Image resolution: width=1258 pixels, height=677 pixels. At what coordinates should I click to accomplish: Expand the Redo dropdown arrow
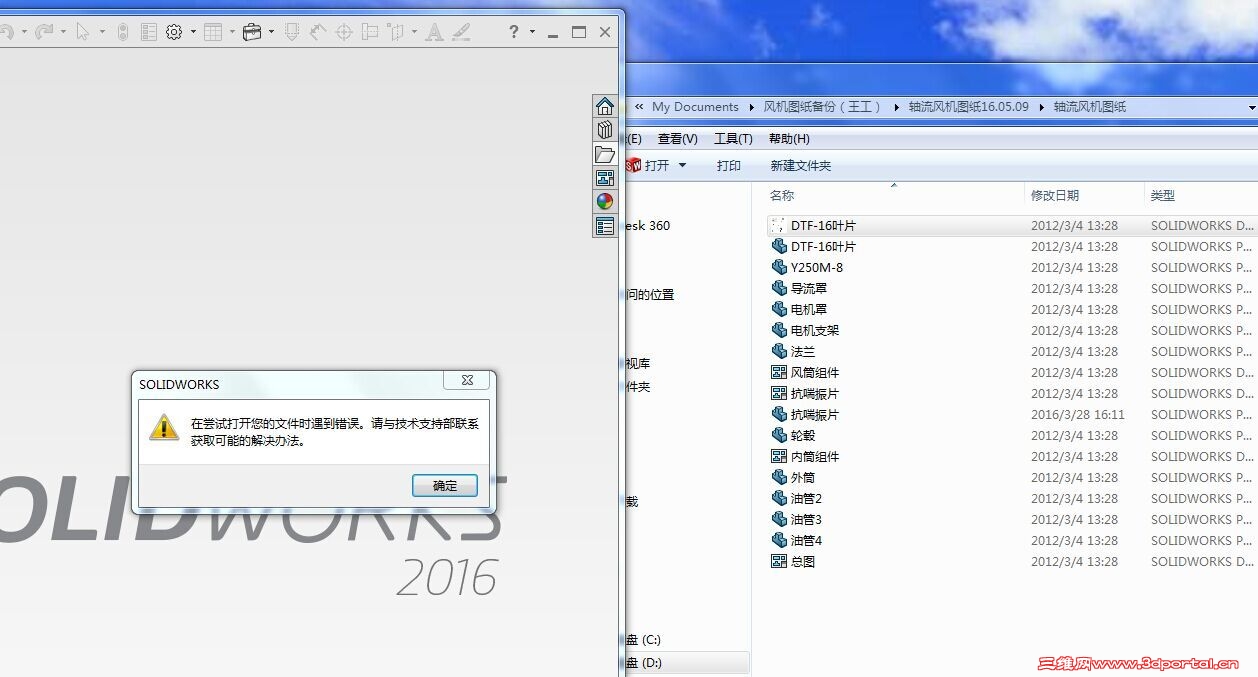pos(63,32)
